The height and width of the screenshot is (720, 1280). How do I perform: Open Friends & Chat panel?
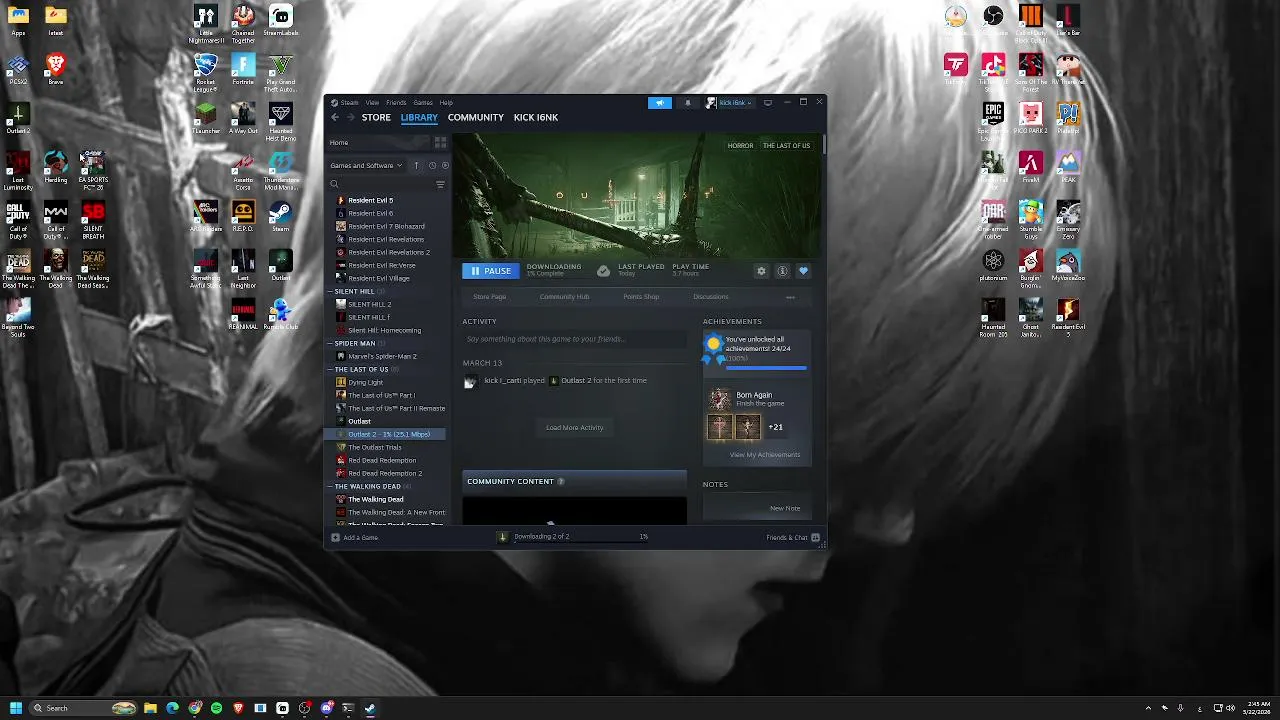click(x=793, y=537)
